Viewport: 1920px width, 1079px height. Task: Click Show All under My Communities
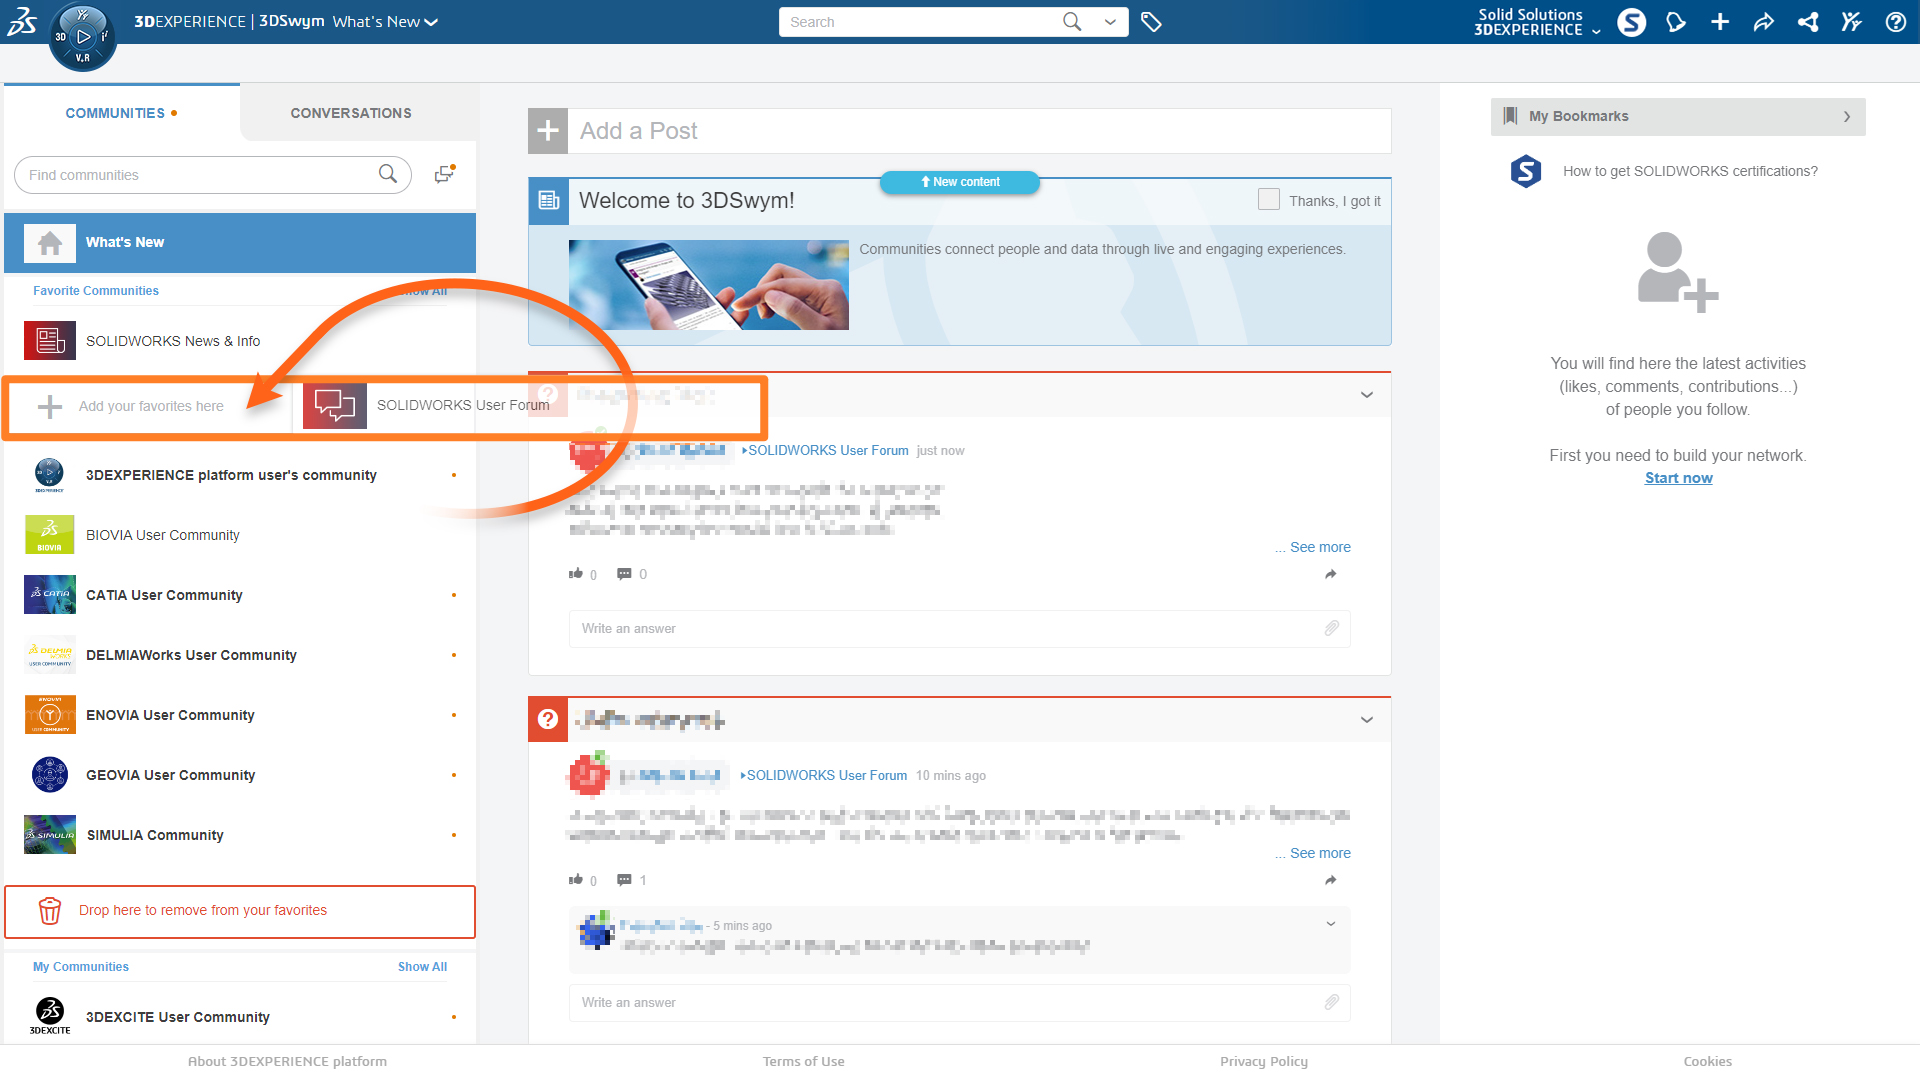422,967
